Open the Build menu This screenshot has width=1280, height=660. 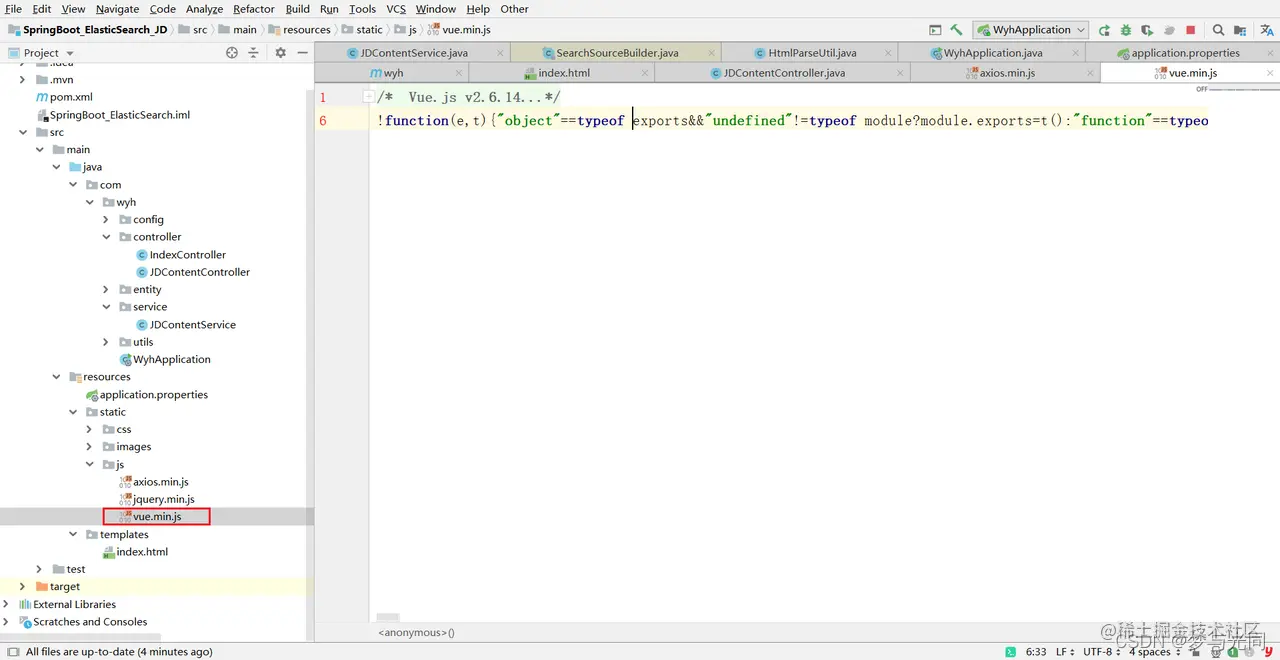[x=297, y=9]
